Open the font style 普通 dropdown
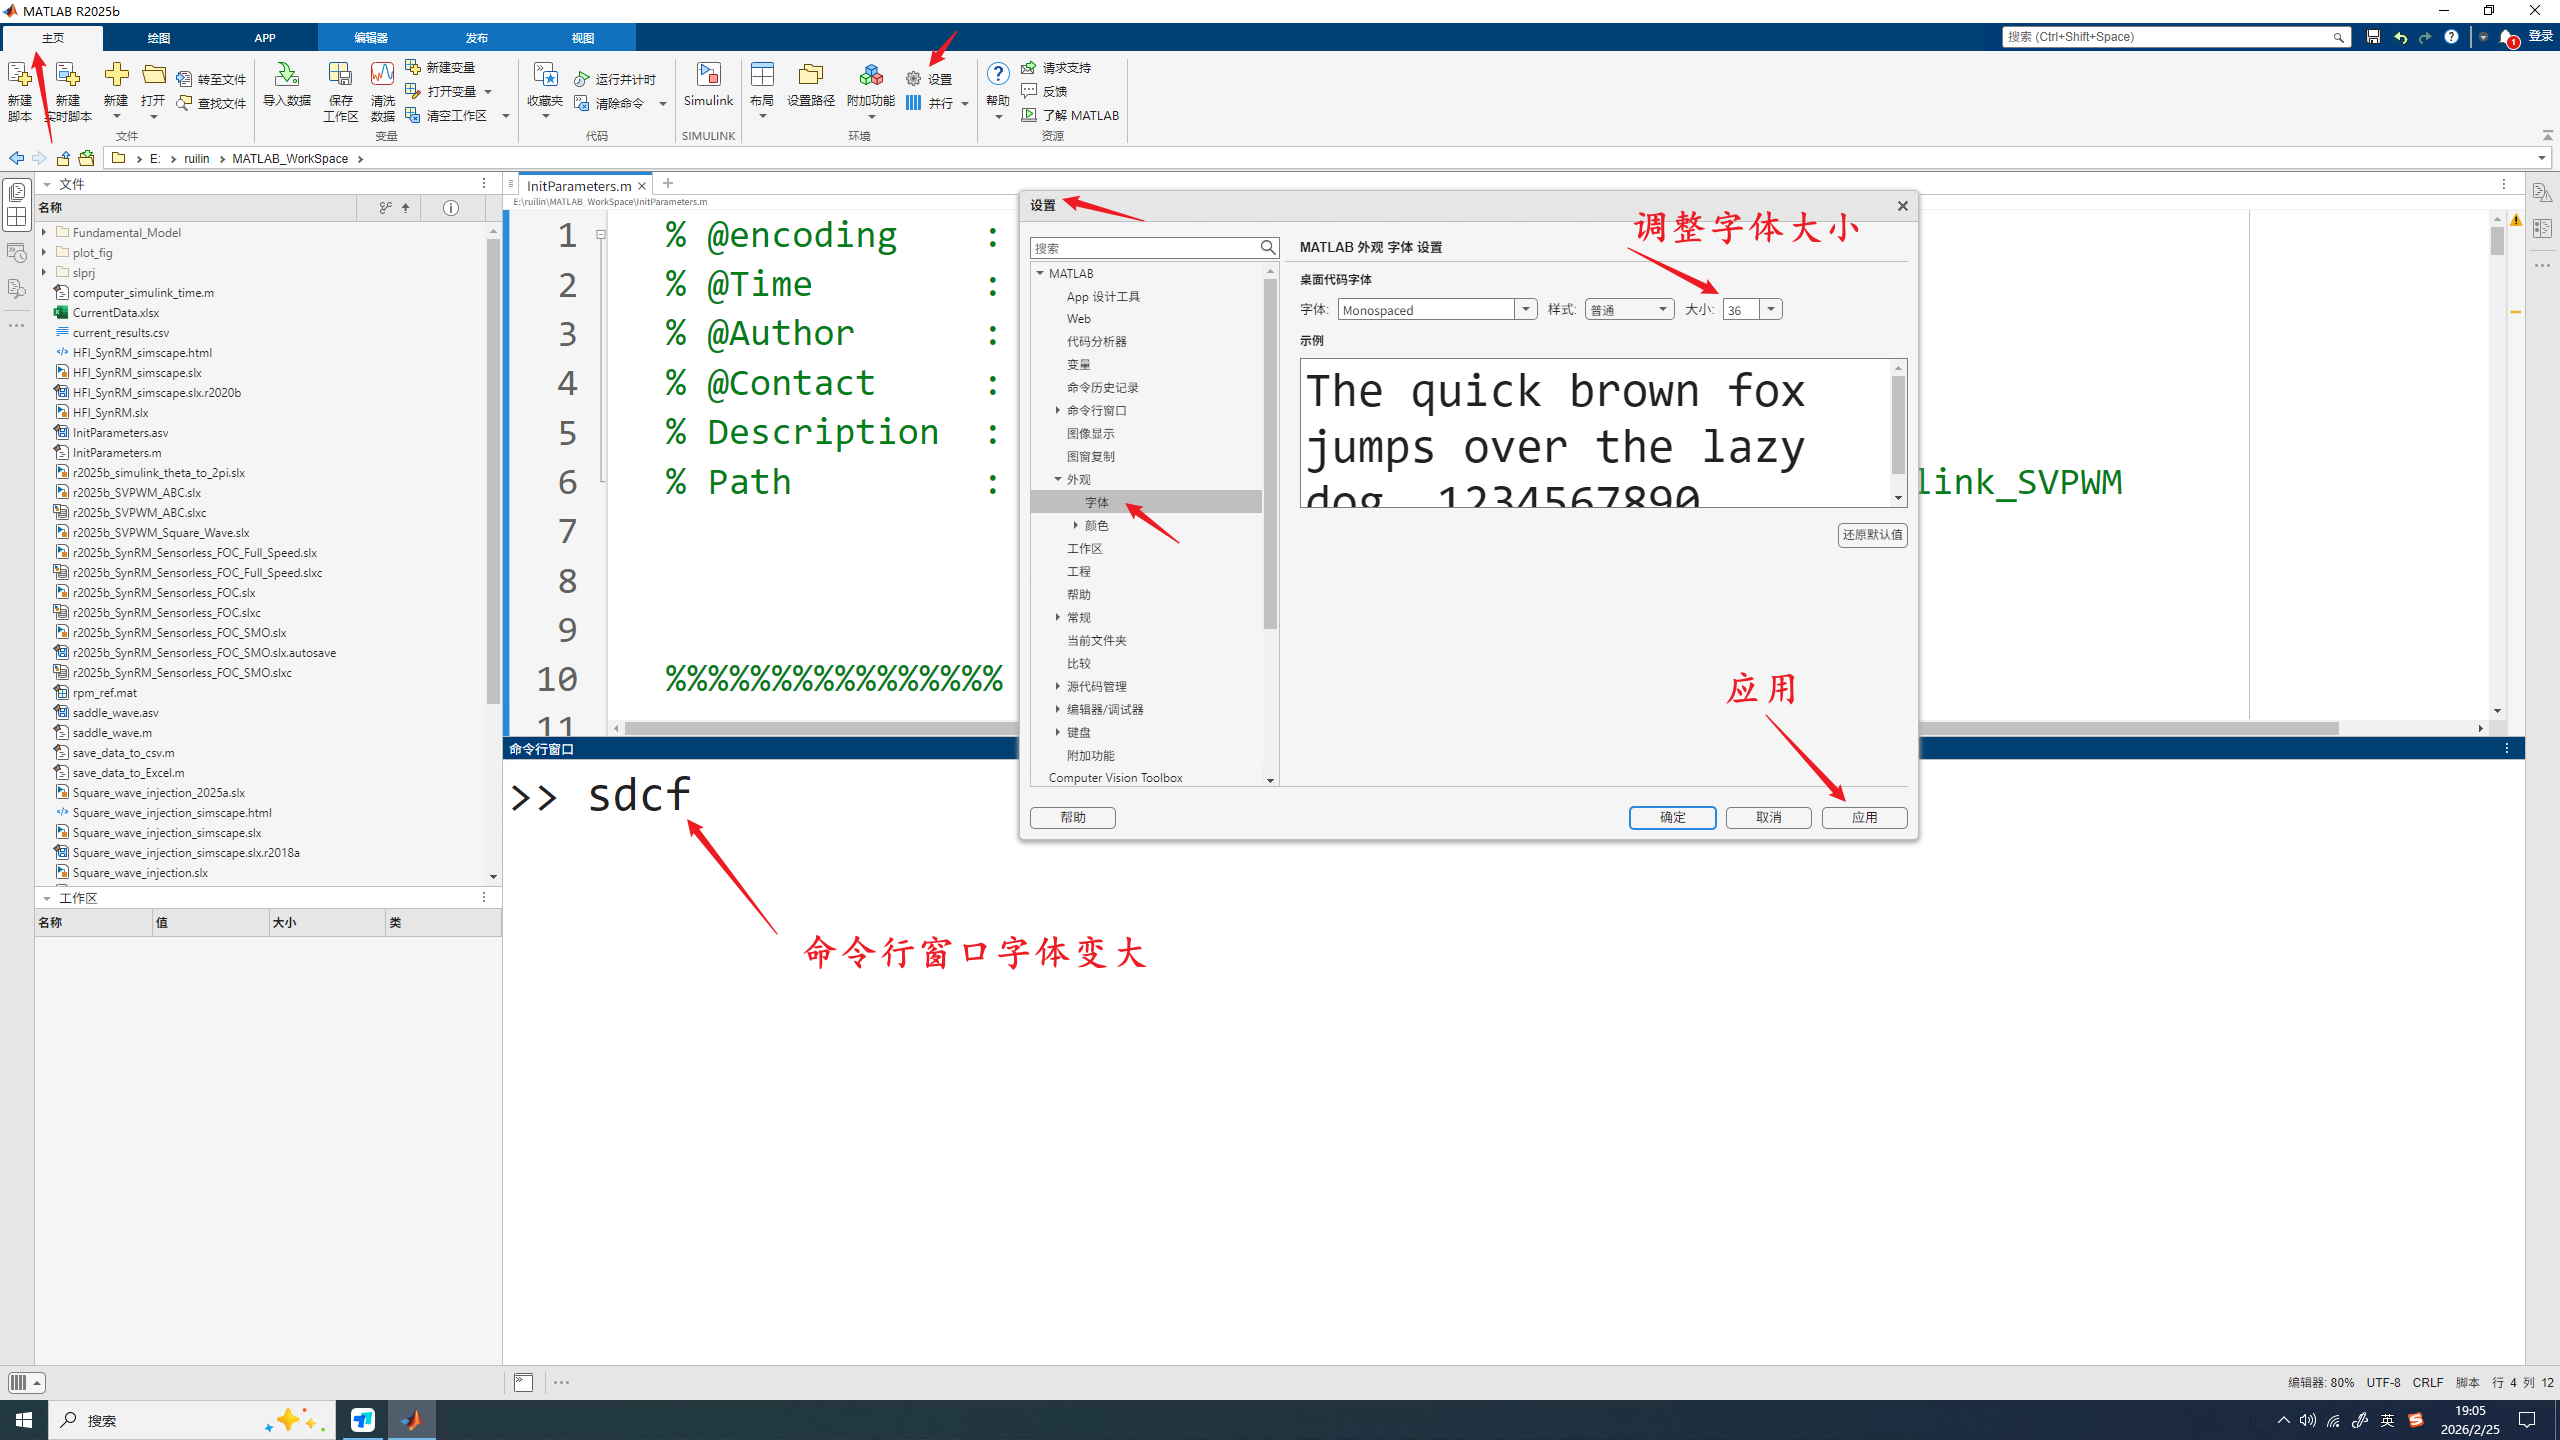 [1662, 310]
